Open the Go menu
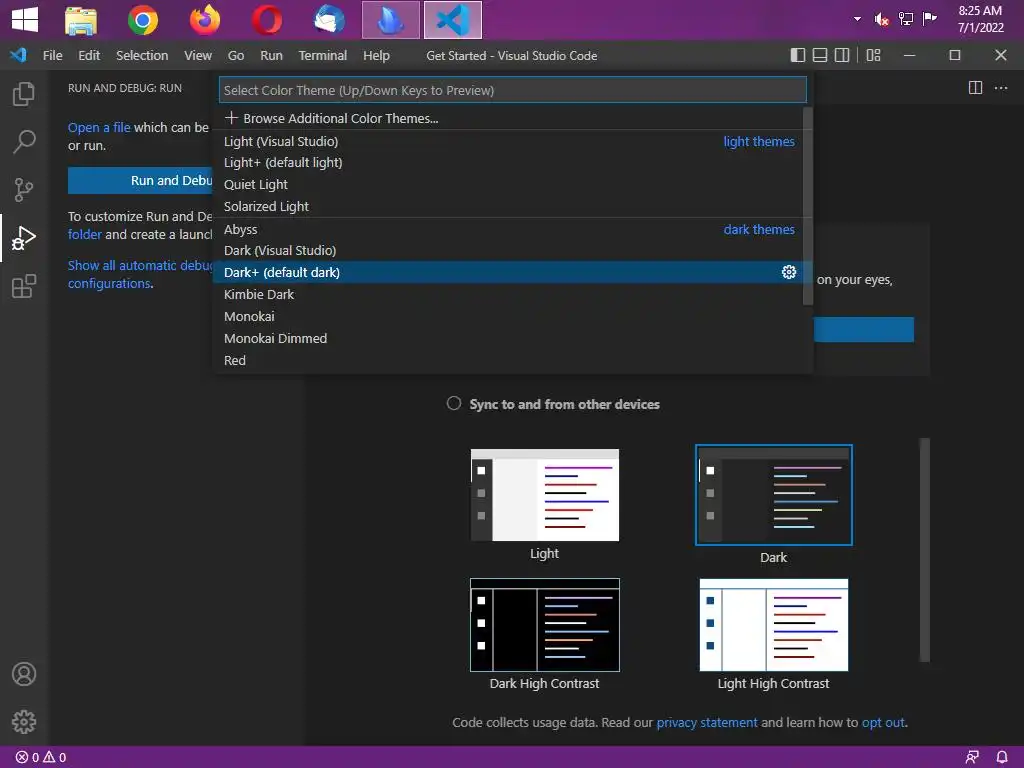This screenshot has height=768, width=1024. (x=236, y=56)
